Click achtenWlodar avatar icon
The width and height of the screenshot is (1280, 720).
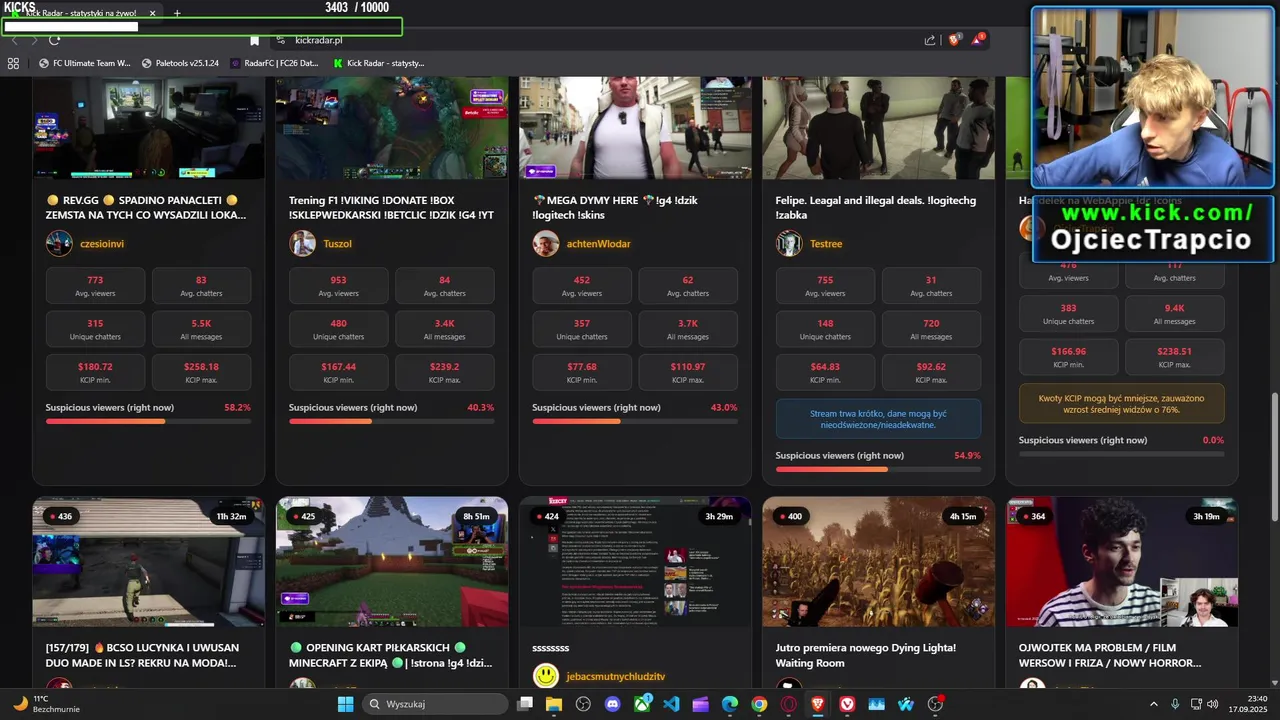[x=545, y=243]
